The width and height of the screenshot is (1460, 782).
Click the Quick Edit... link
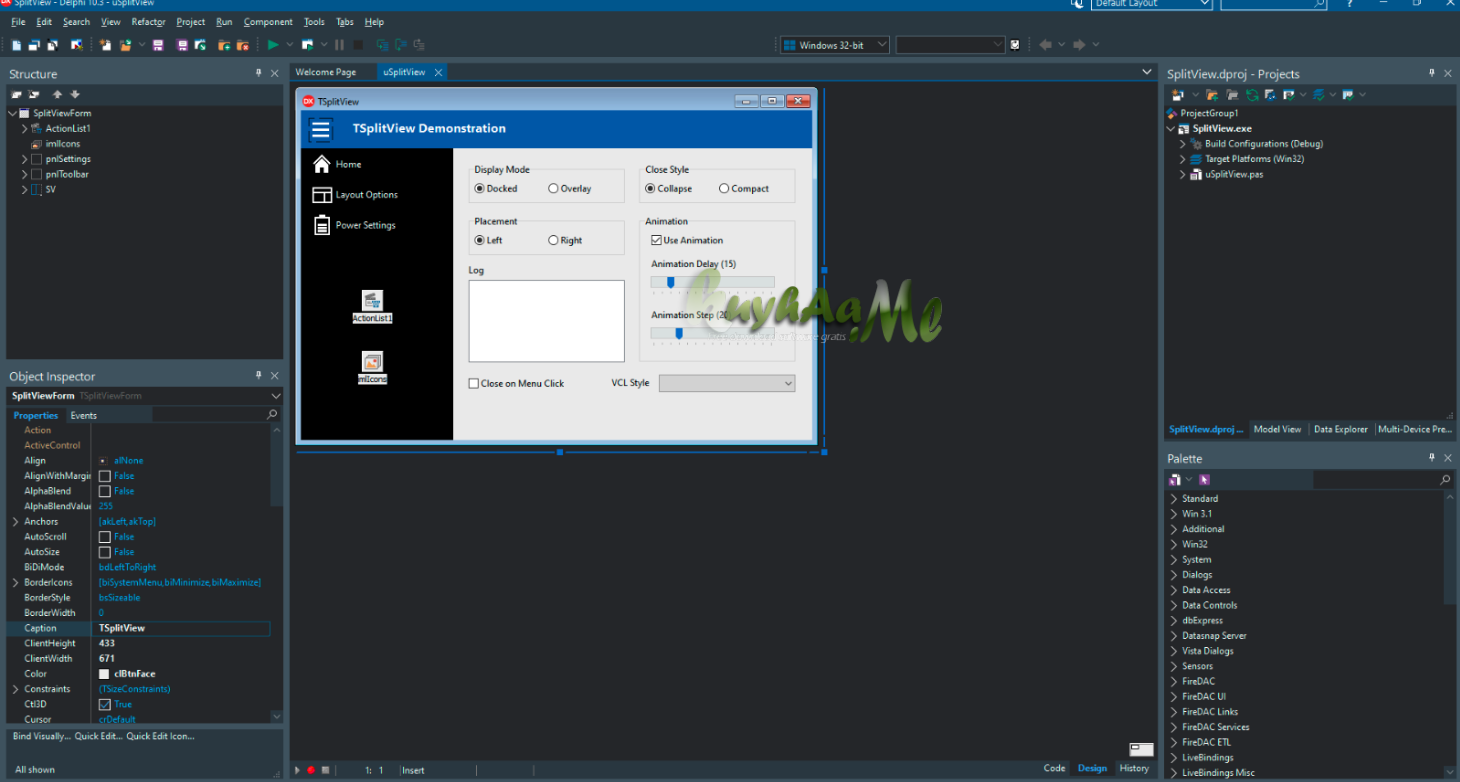click(x=98, y=736)
